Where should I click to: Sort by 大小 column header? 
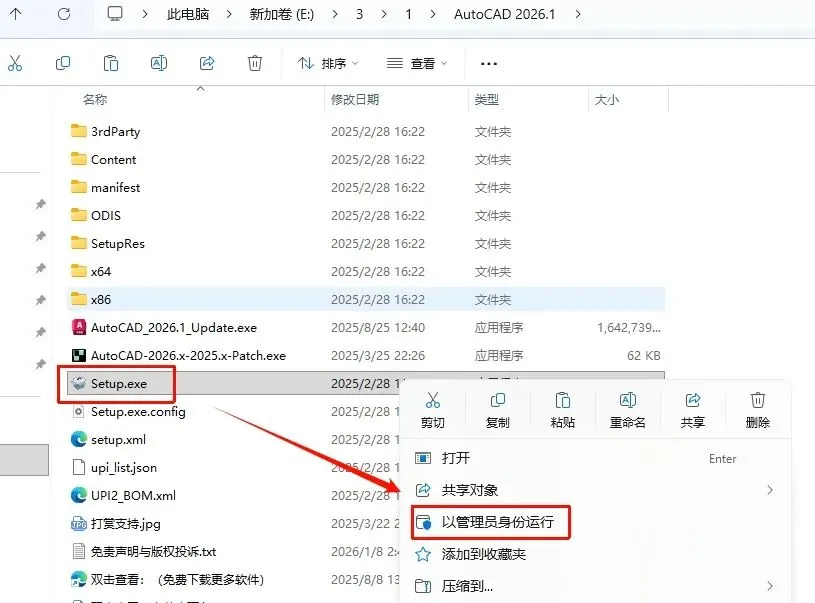[607, 99]
